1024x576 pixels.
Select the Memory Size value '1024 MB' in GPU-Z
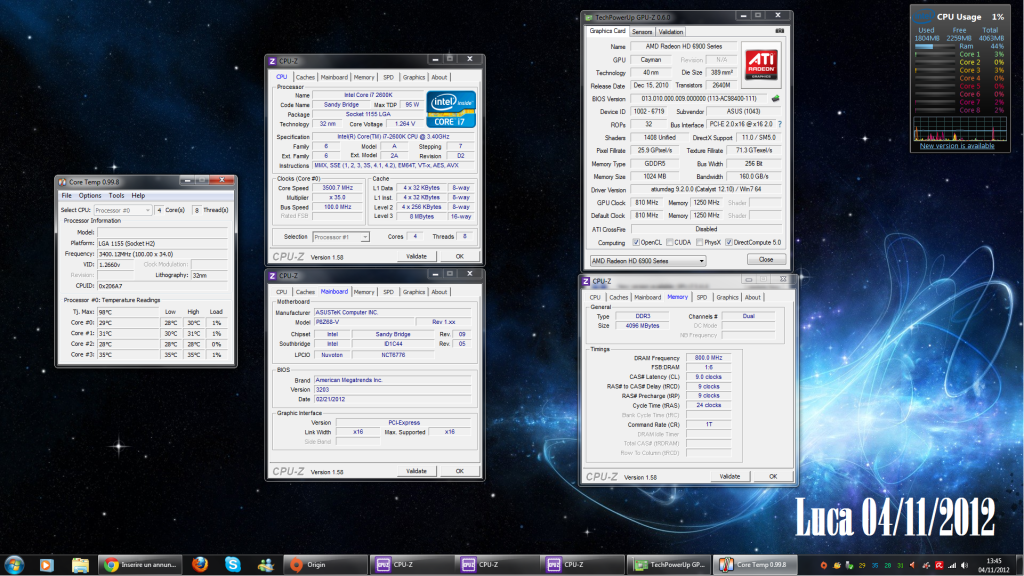tap(654, 176)
